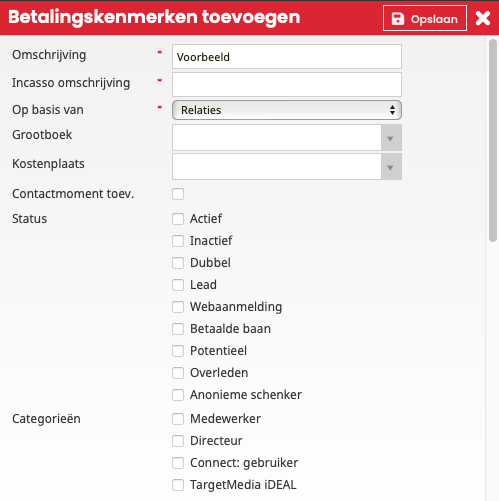Expand the Kostenplaats dropdown arrow
The image size is (499, 501).
coord(391,167)
